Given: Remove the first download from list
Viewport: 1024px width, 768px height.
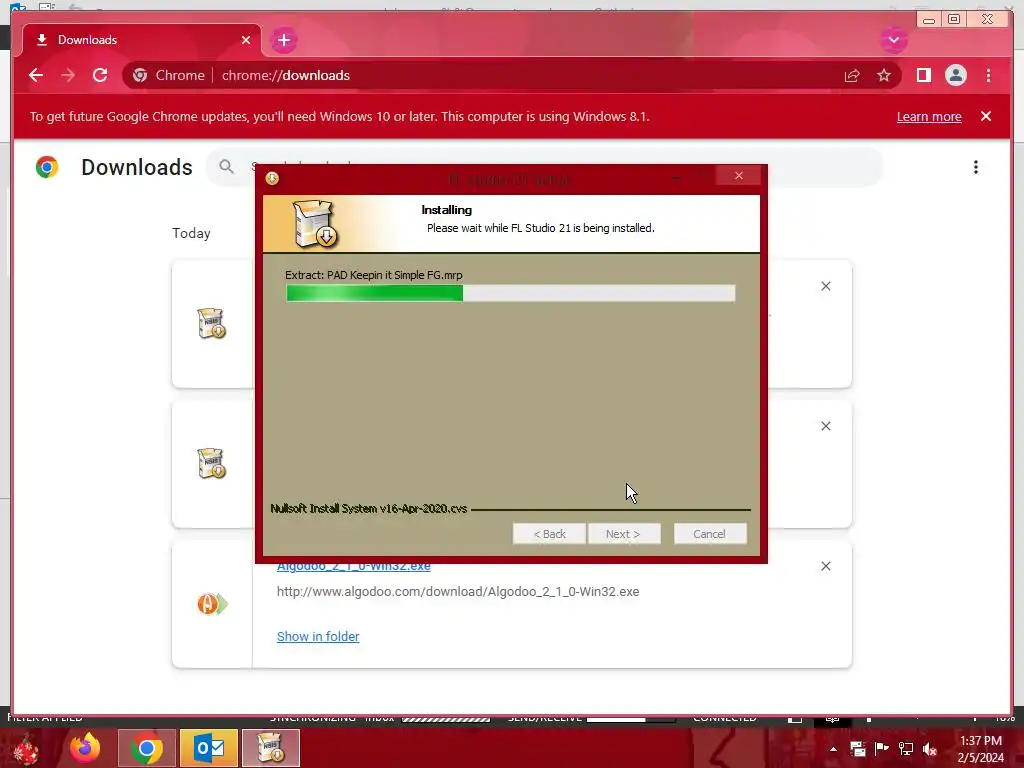Looking at the screenshot, I should 825,286.
